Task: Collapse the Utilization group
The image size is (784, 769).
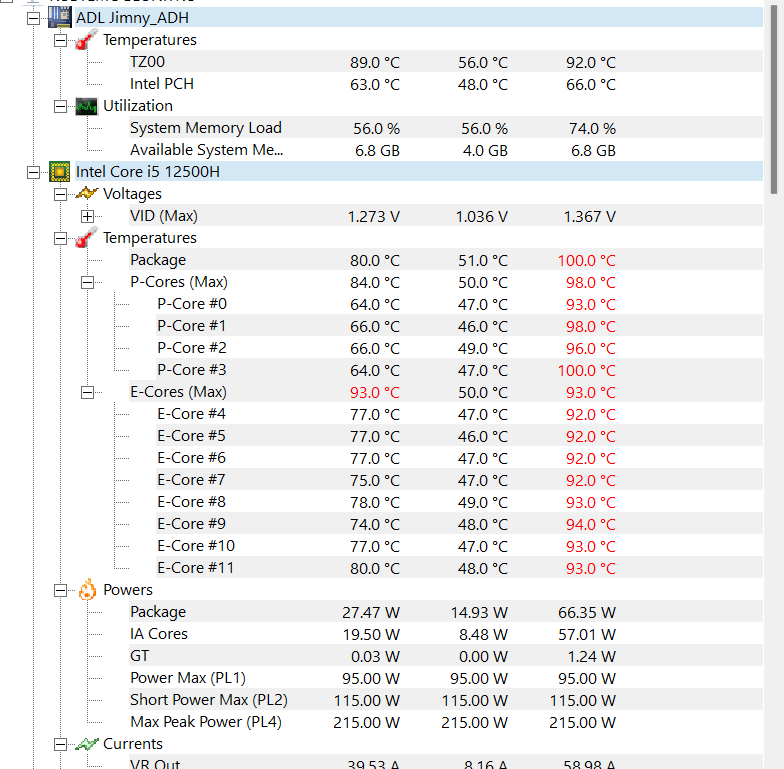Action: (60, 106)
